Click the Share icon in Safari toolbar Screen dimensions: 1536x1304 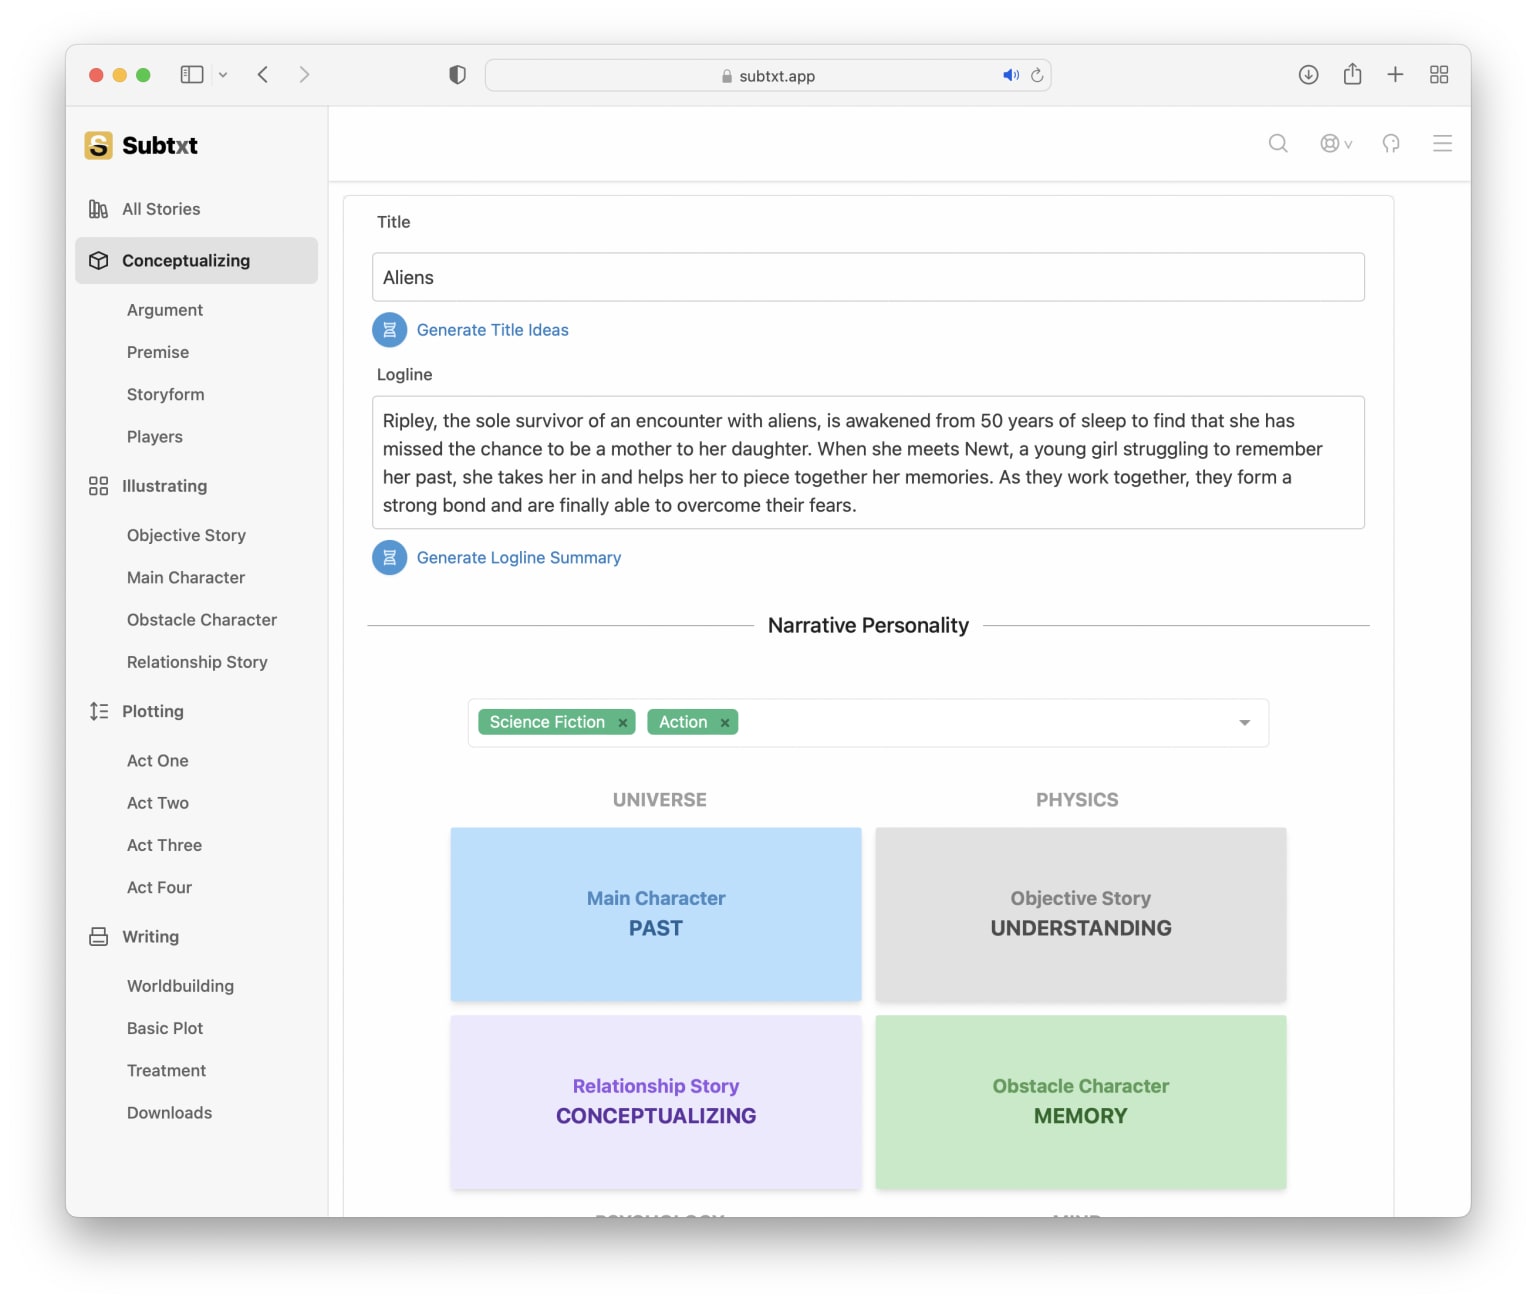pos(1352,74)
